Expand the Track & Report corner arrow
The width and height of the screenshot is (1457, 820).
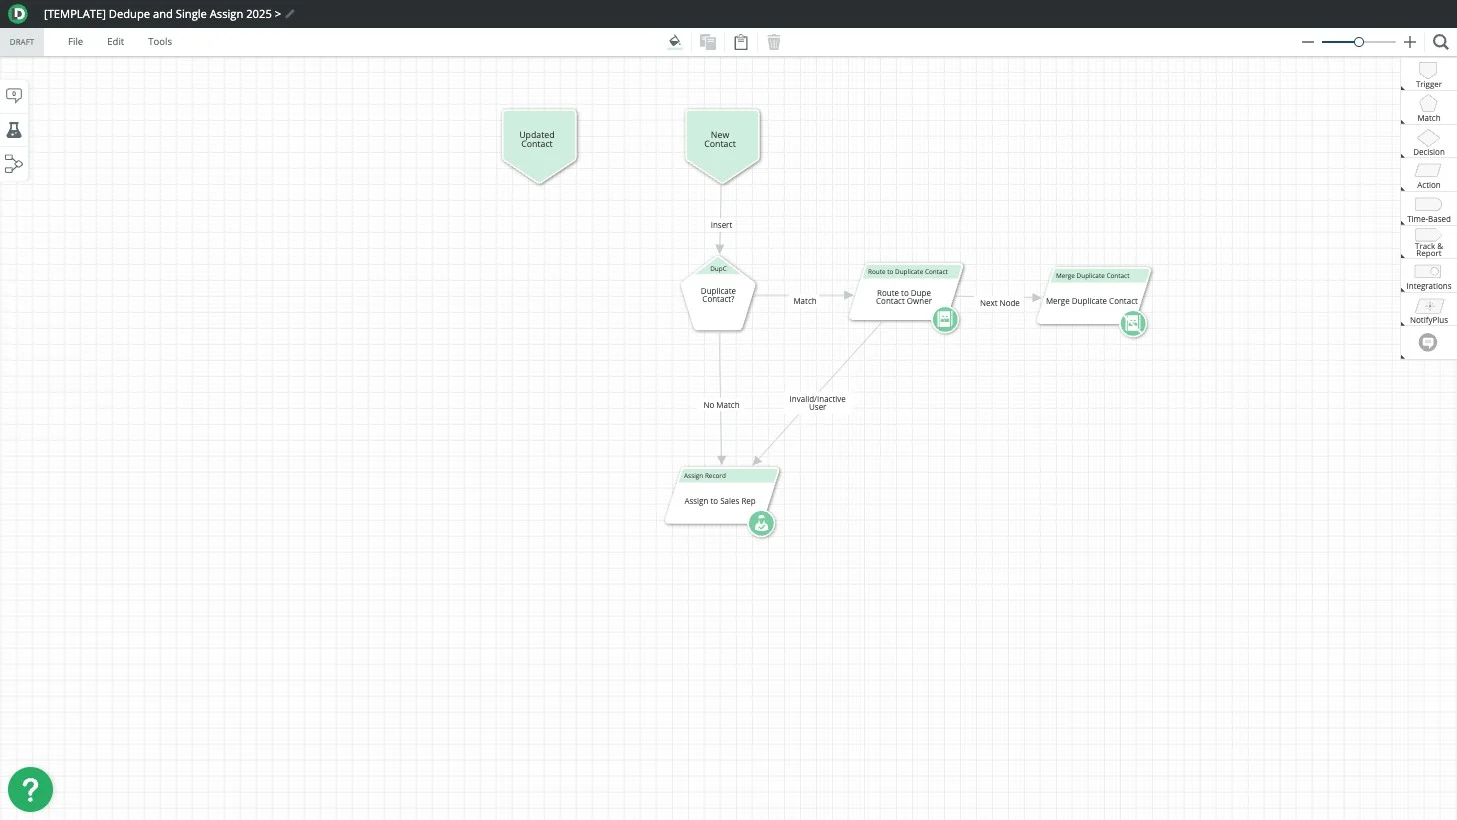point(1403,257)
